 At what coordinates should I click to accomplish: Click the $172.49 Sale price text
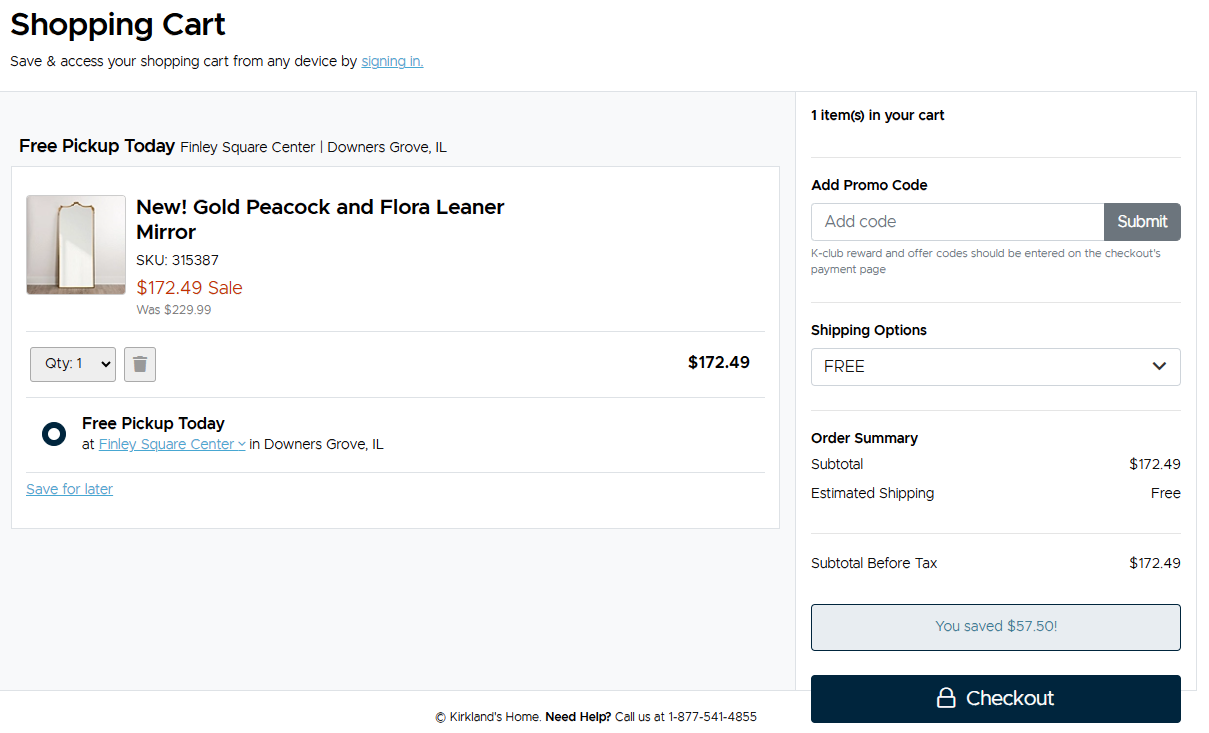[x=189, y=288]
